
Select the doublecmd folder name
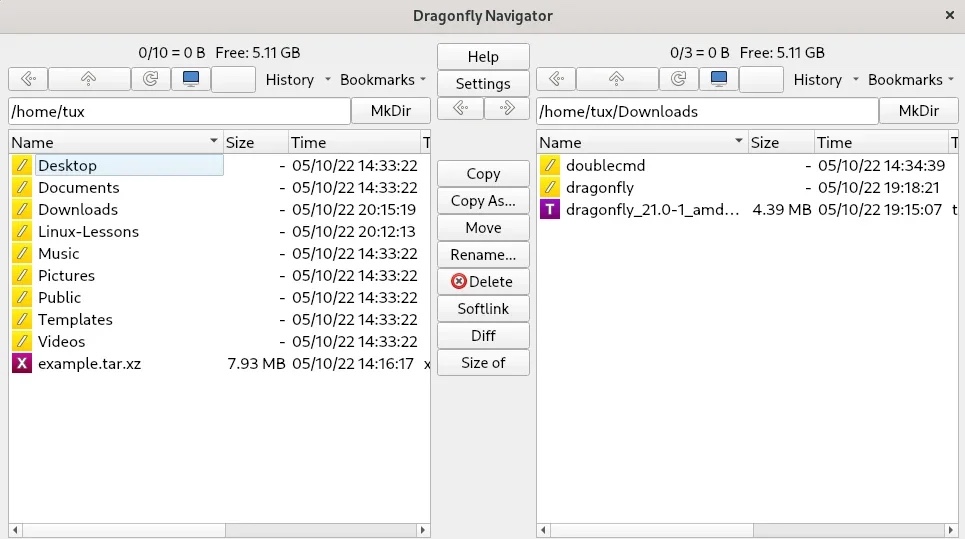coord(606,166)
